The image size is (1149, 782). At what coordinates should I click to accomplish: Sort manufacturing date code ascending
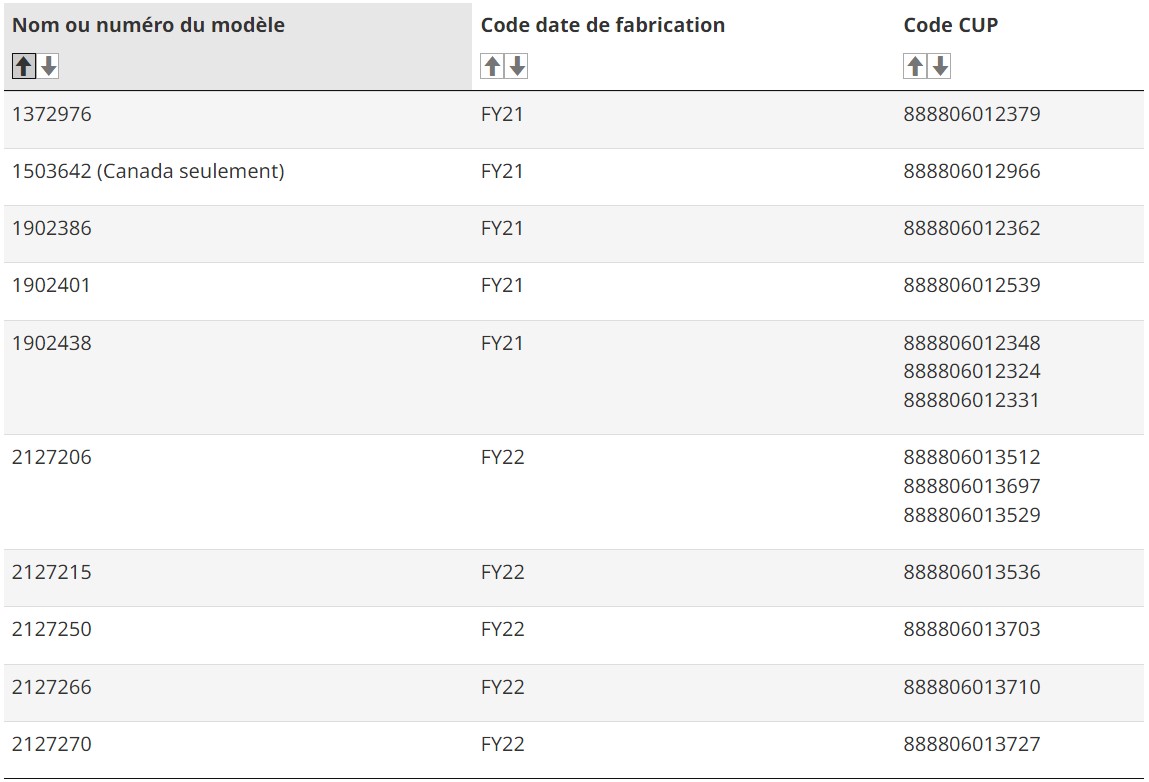click(492, 66)
